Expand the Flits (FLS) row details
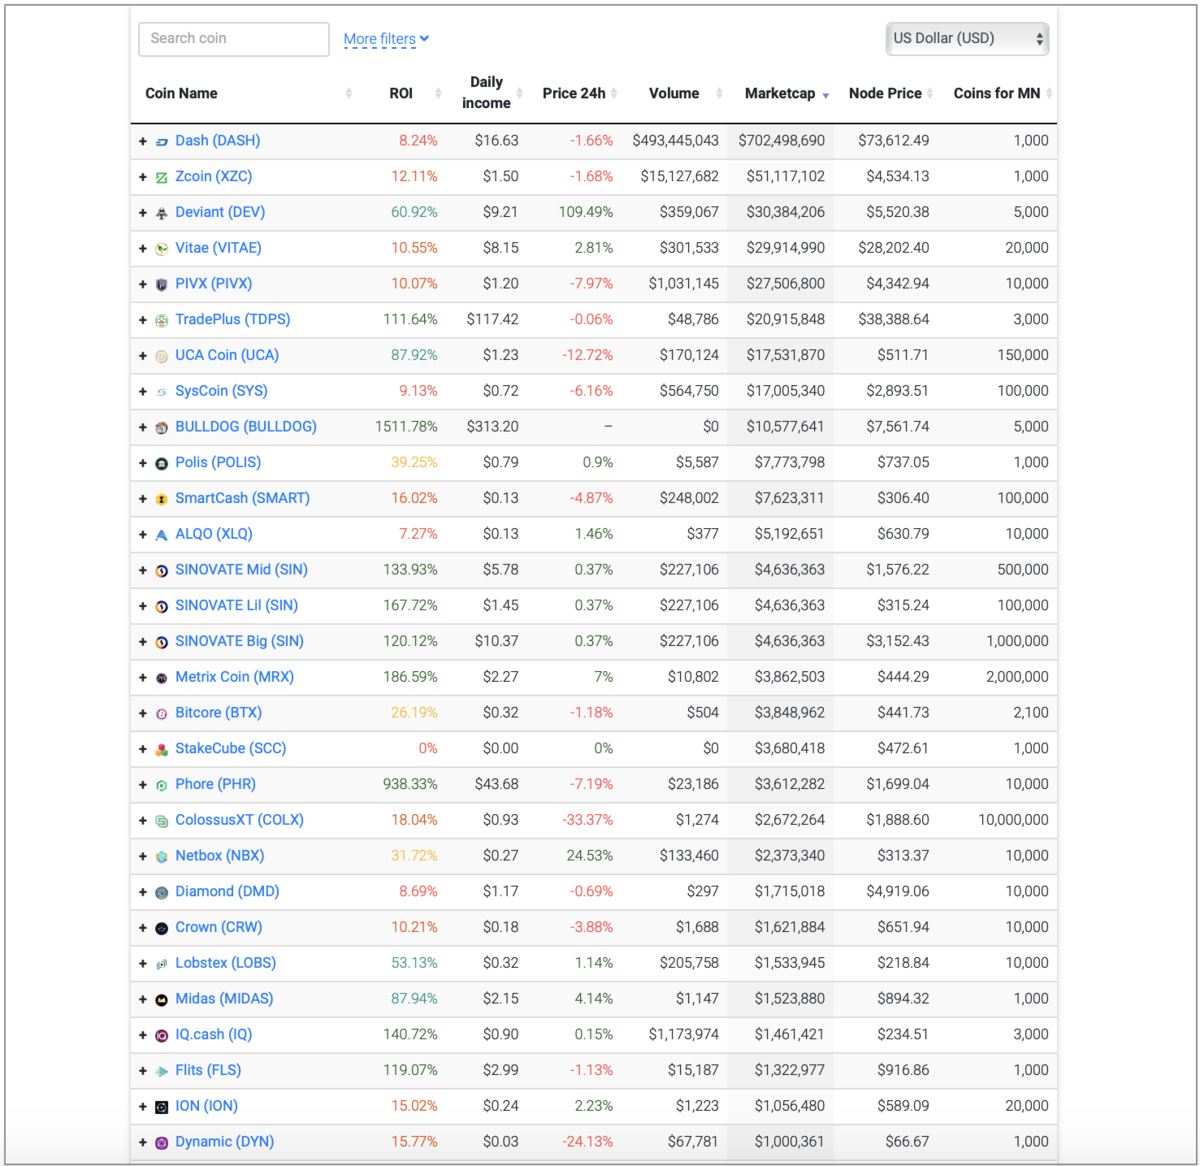 [143, 1071]
